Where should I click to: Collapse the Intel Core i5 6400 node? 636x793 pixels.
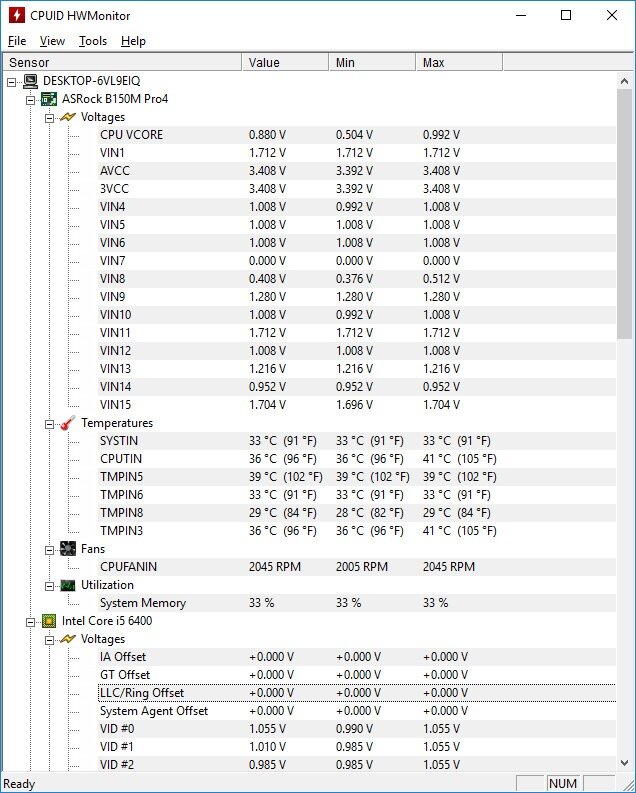pyautogui.click(x=31, y=622)
